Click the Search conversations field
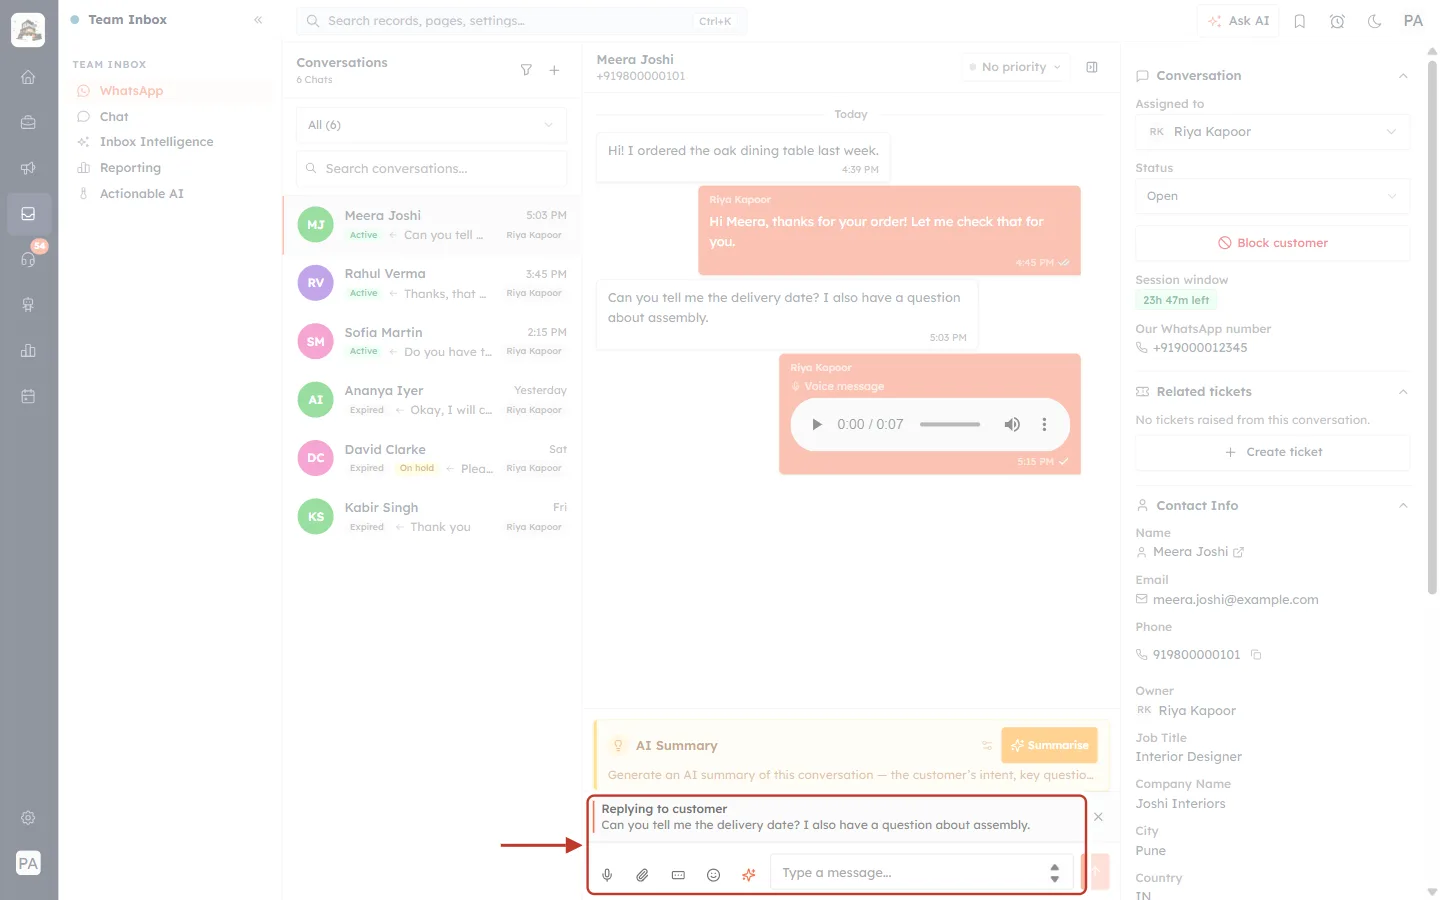The width and height of the screenshot is (1440, 900). [431, 169]
